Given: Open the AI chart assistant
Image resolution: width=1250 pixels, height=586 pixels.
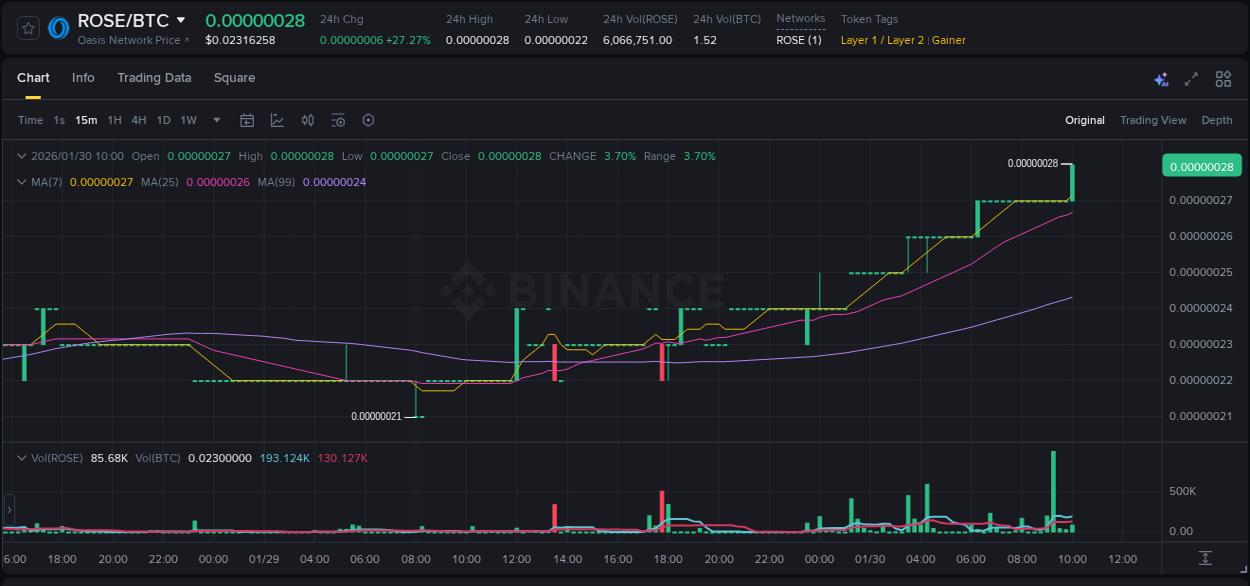Looking at the screenshot, I should [1161, 78].
